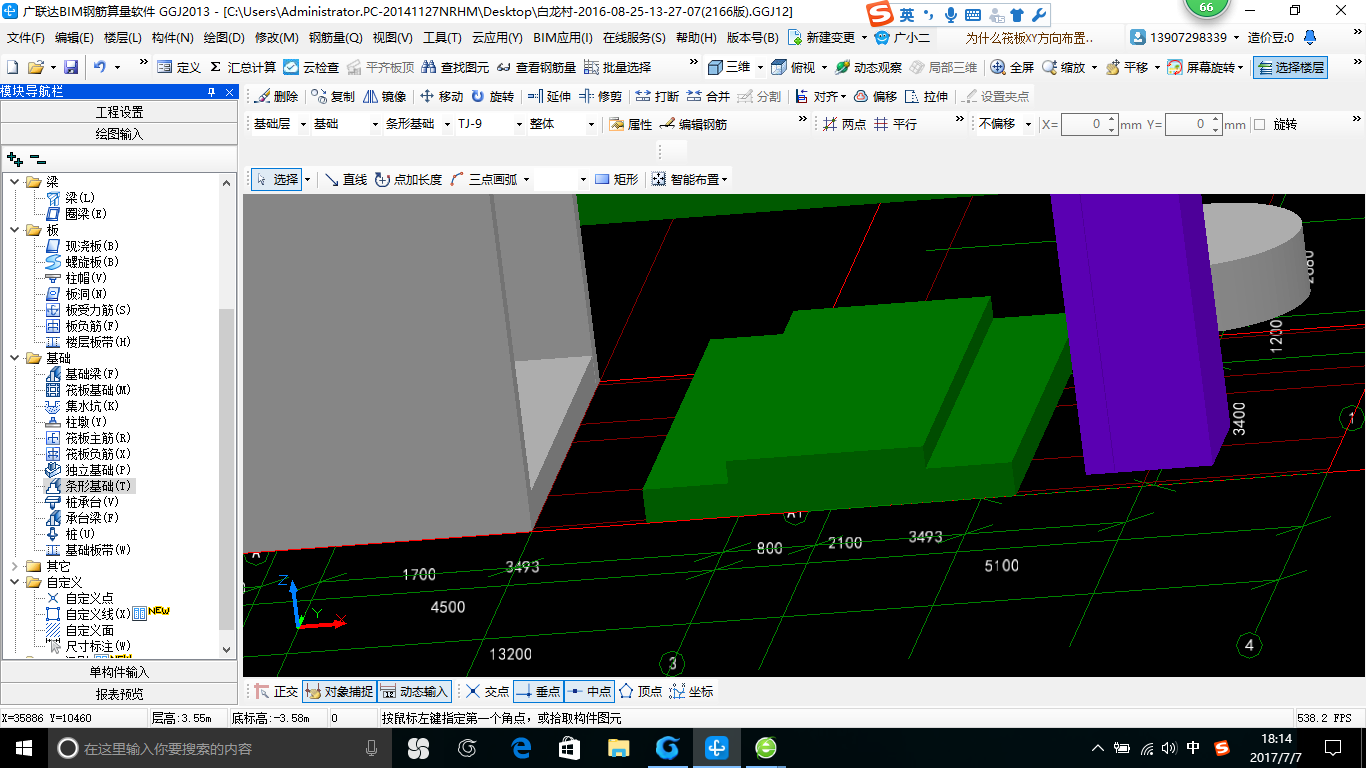This screenshot has height=768, width=1366.
Task: Click 选择楼层 select floor button
Action: click(x=1291, y=67)
